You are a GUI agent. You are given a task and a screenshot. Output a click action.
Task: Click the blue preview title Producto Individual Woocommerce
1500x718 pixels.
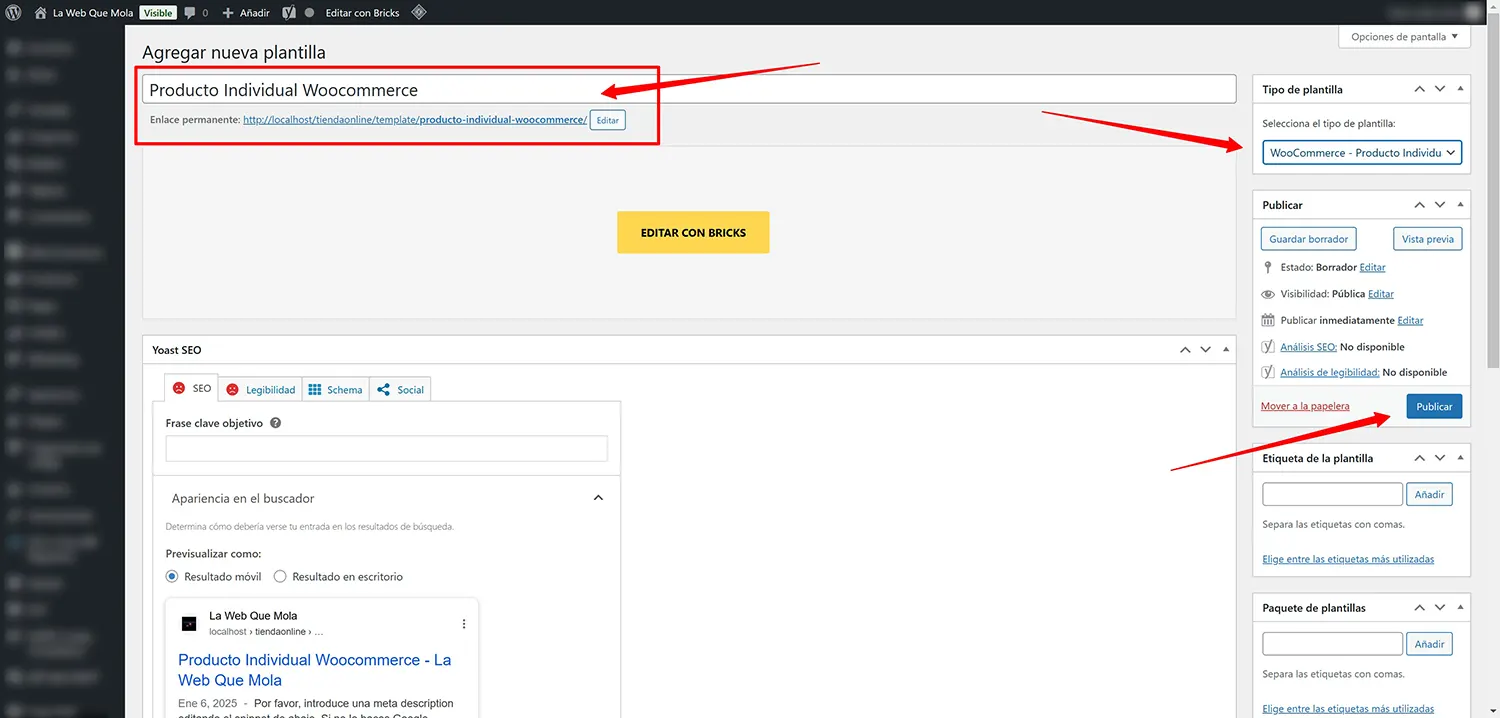click(x=314, y=670)
